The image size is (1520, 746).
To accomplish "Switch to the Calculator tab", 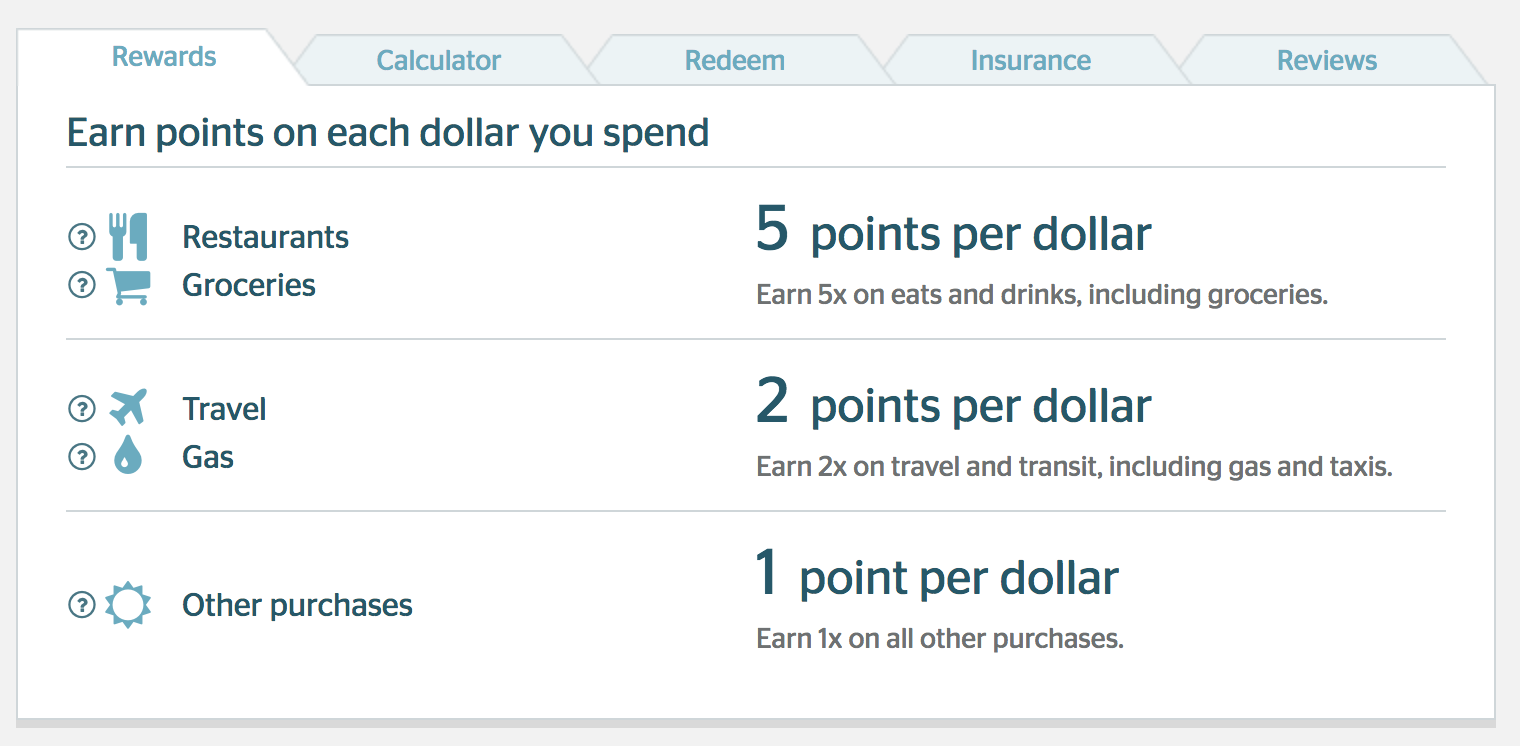I will click(x=438, y=60).
